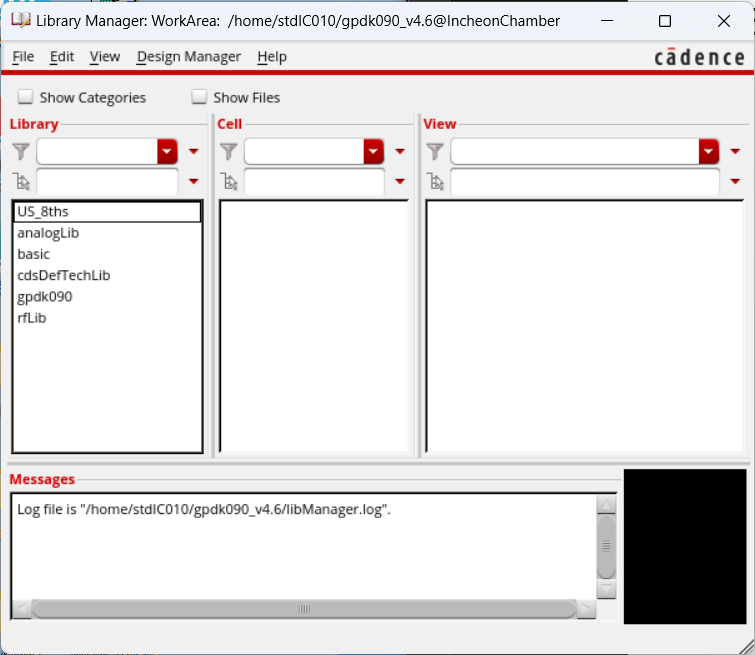This screenshot has width=755, height=655.
Task: Open the View menu
Action: coord(104,57)
